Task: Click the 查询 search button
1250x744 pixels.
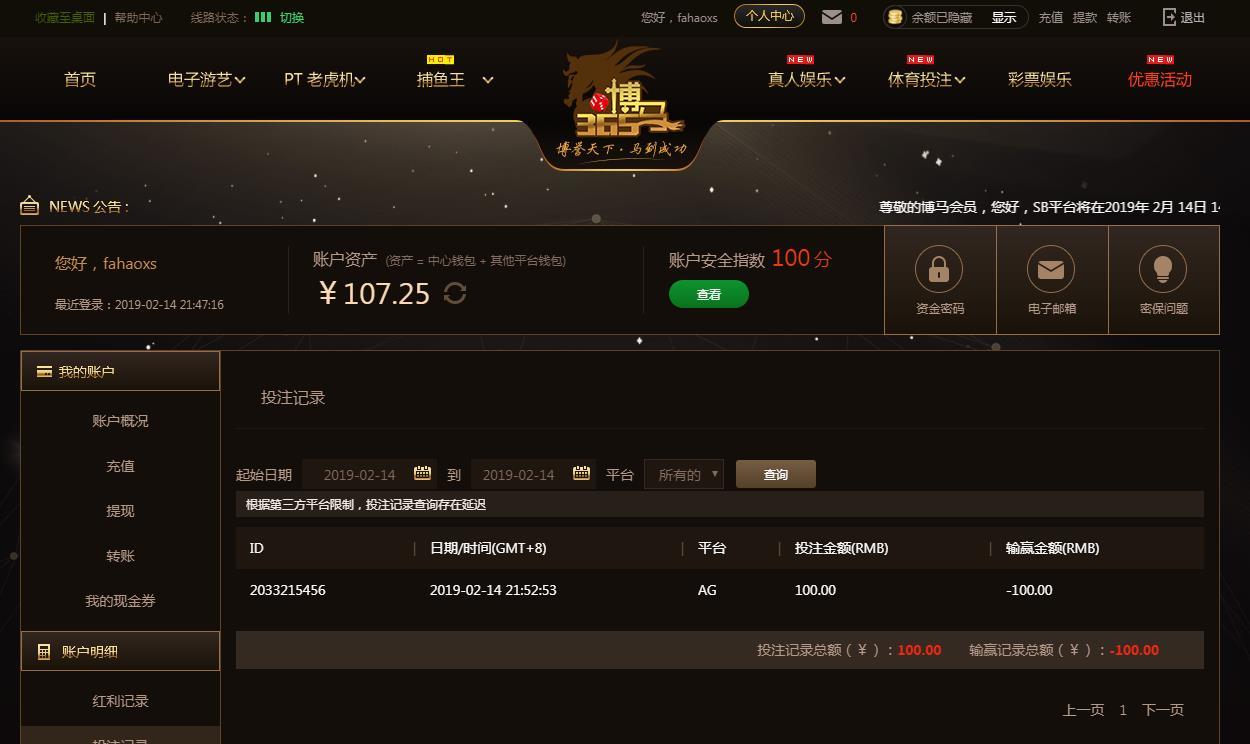Action: coord(776,474)
